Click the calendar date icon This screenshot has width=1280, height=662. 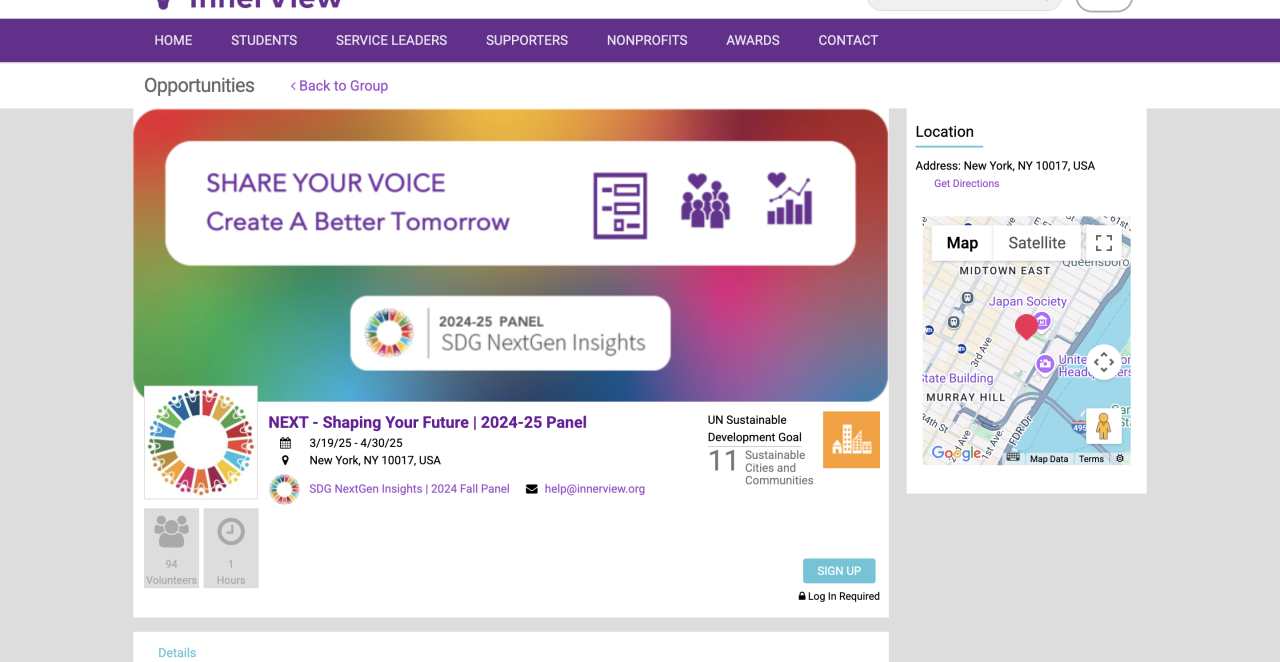285,443
